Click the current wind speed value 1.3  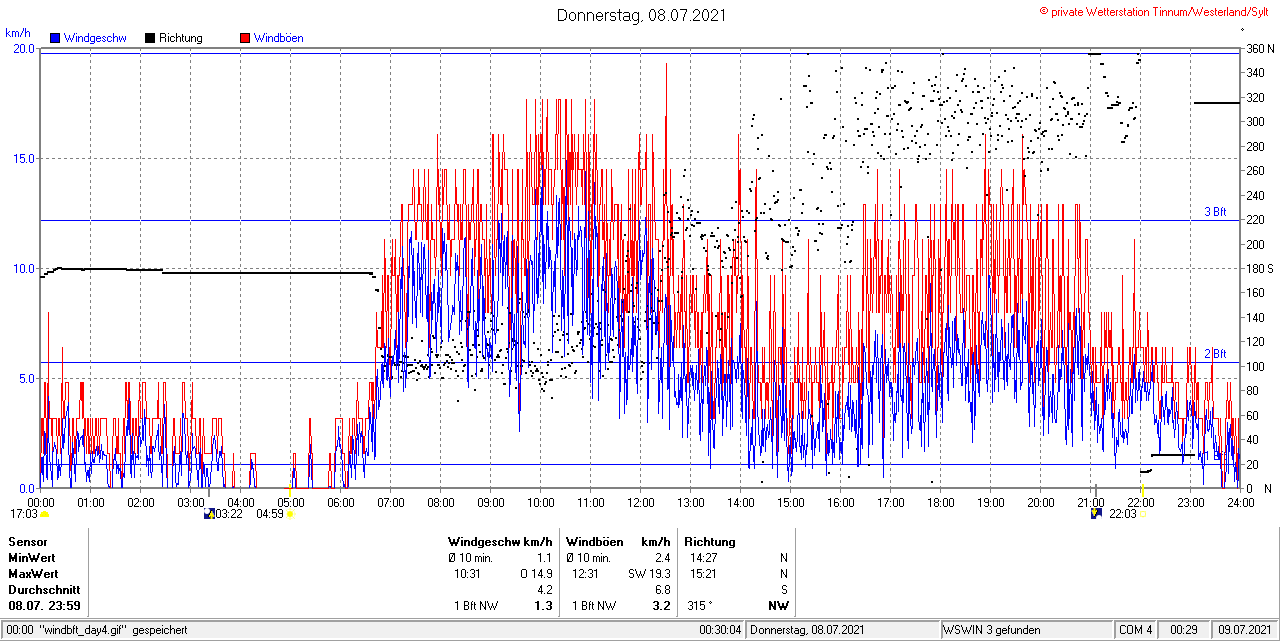[x=544, y=606]
